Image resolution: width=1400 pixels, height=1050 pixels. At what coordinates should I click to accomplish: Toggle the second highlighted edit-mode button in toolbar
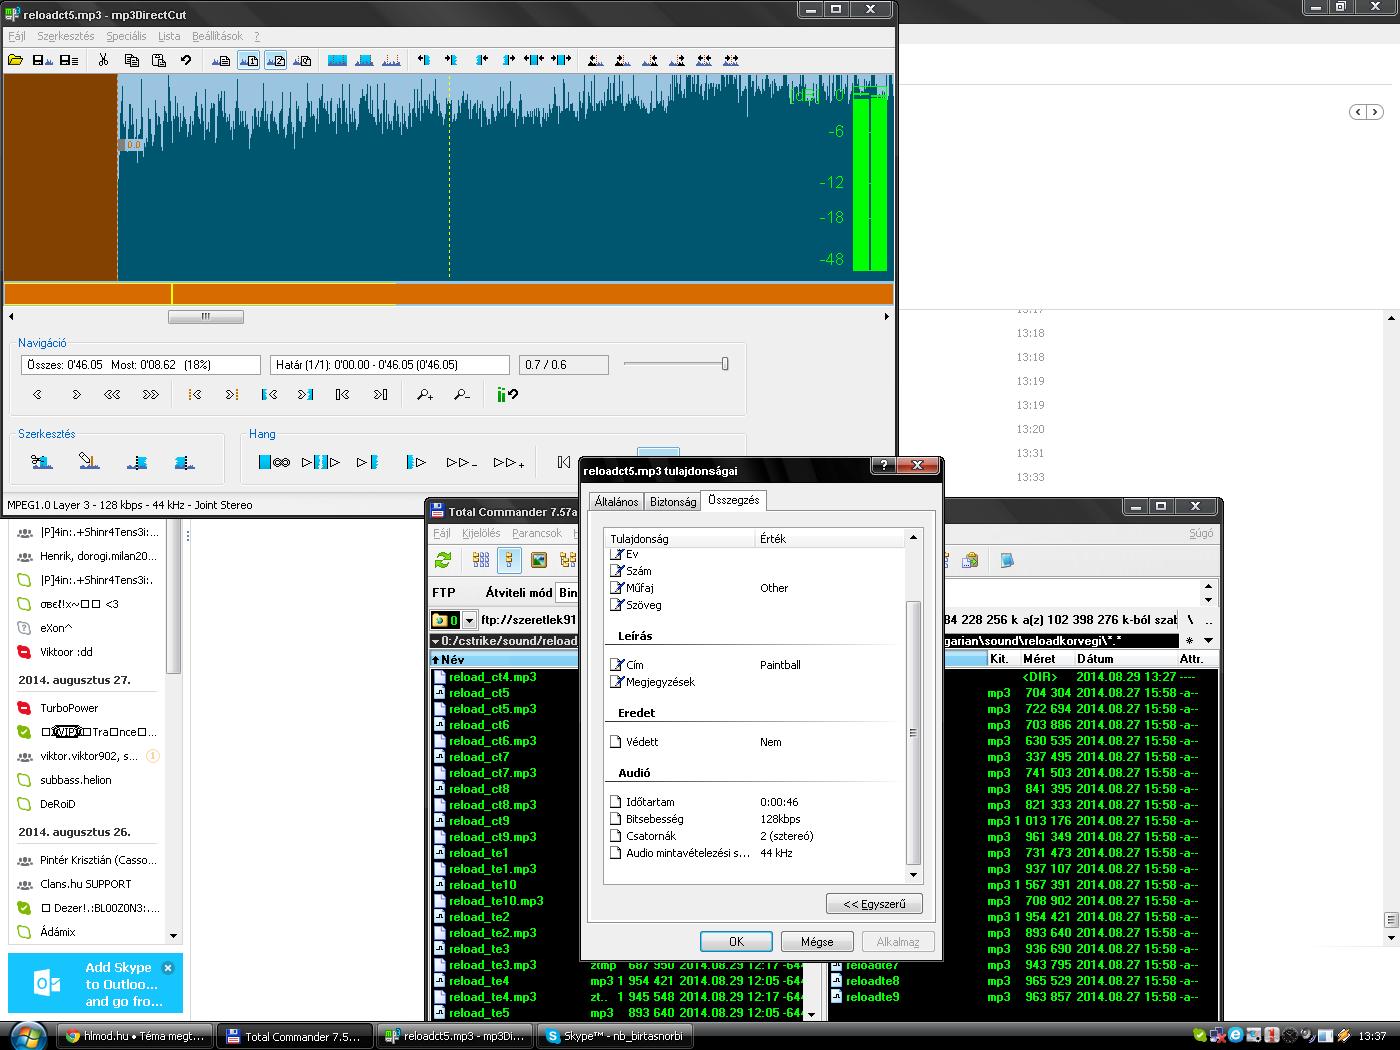point(274,60)
